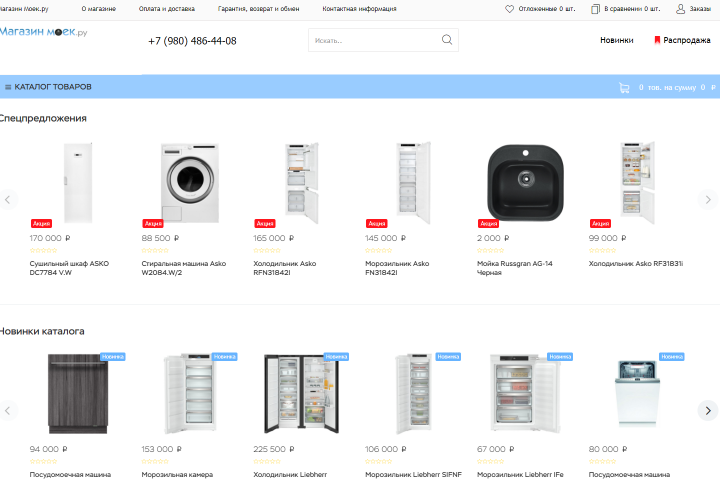This screenshot has width=720, height=480.
Task: Click freezer image priced 153 000
Action: 190,394
